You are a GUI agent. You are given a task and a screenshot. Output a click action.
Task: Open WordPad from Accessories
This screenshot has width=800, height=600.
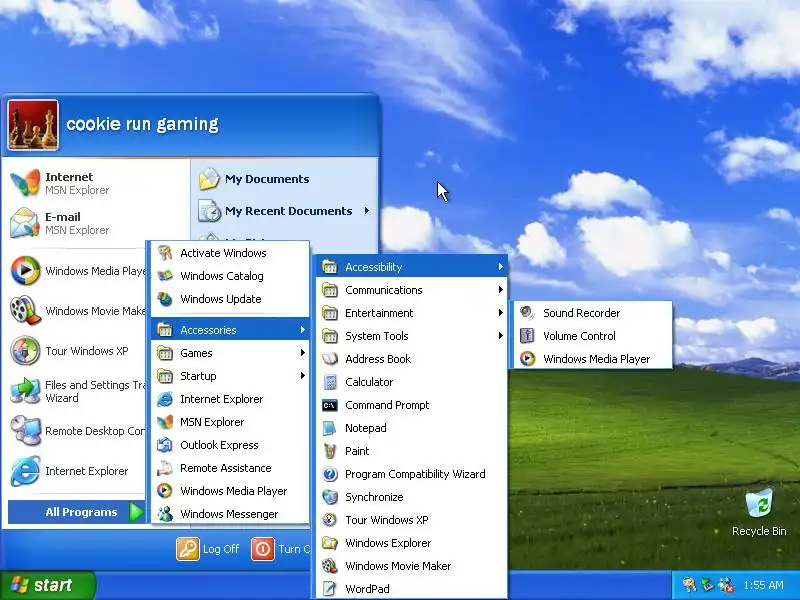click(x=411, y=588)
